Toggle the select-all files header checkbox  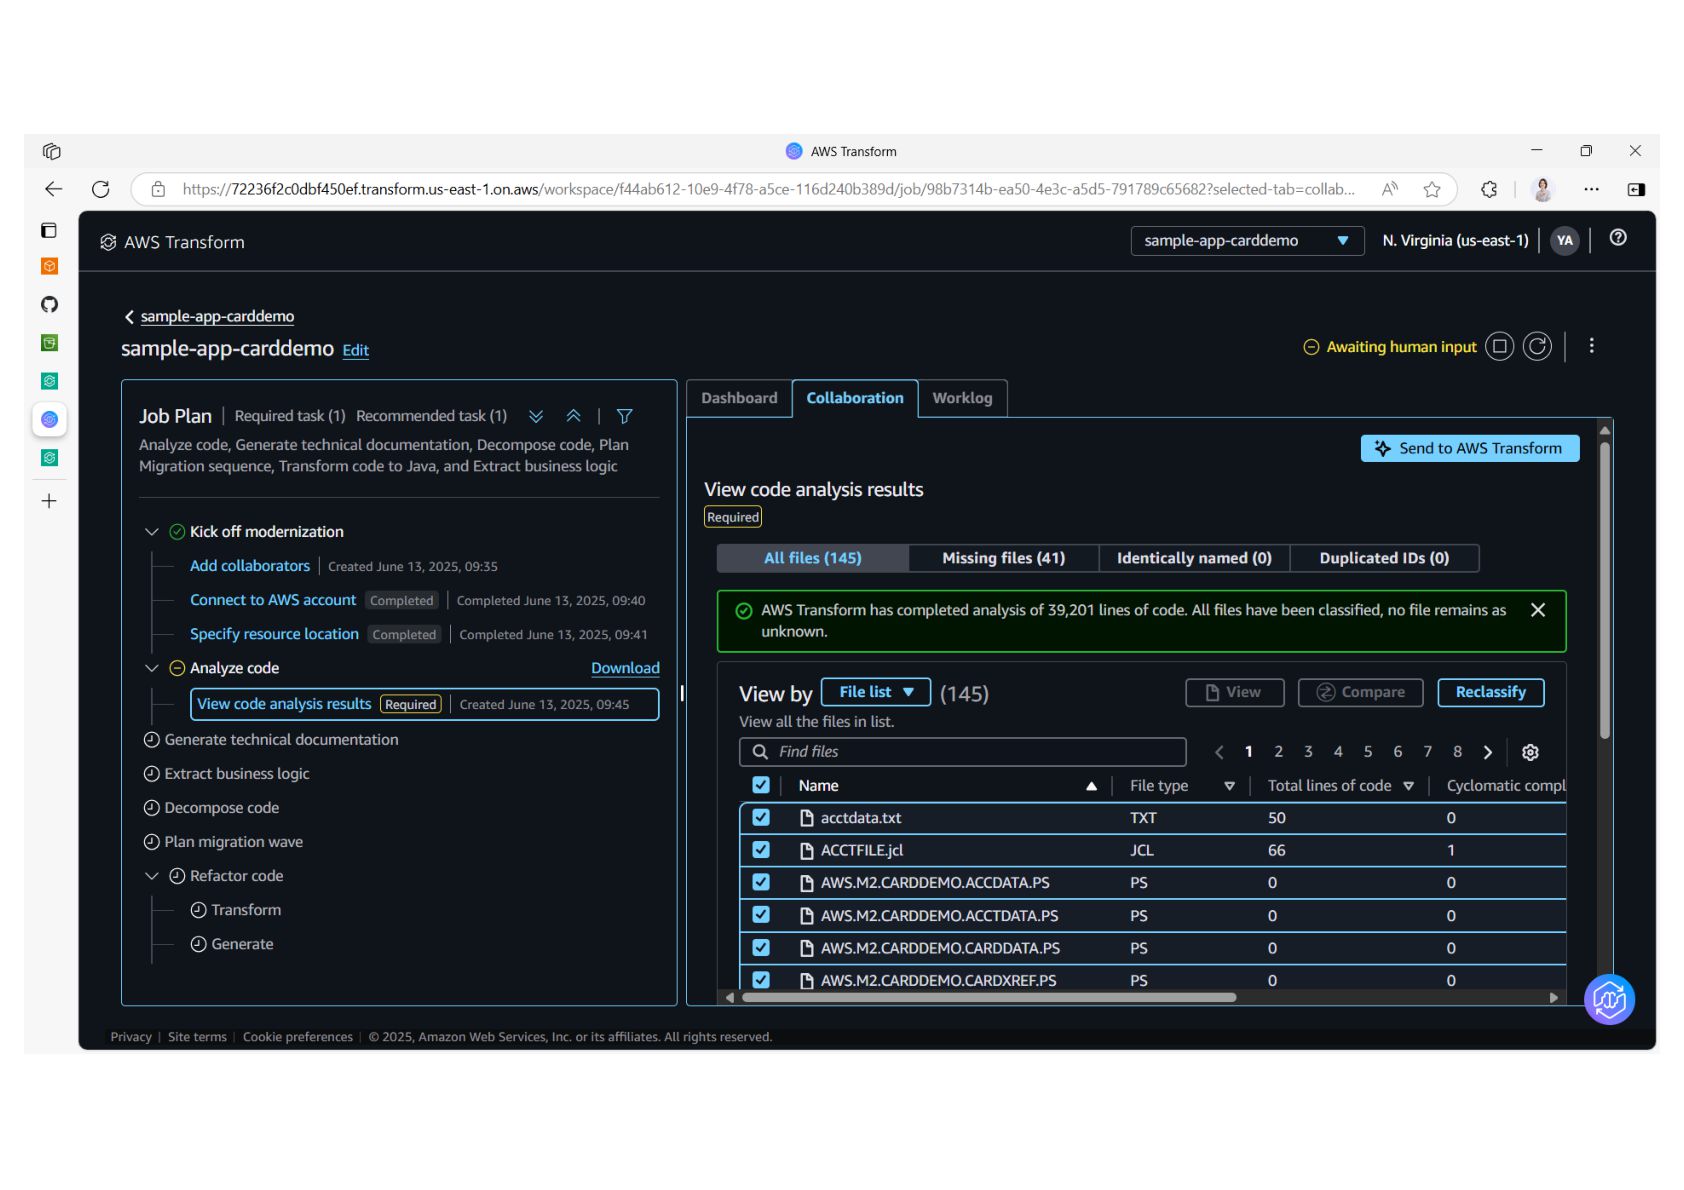point(761,786)
